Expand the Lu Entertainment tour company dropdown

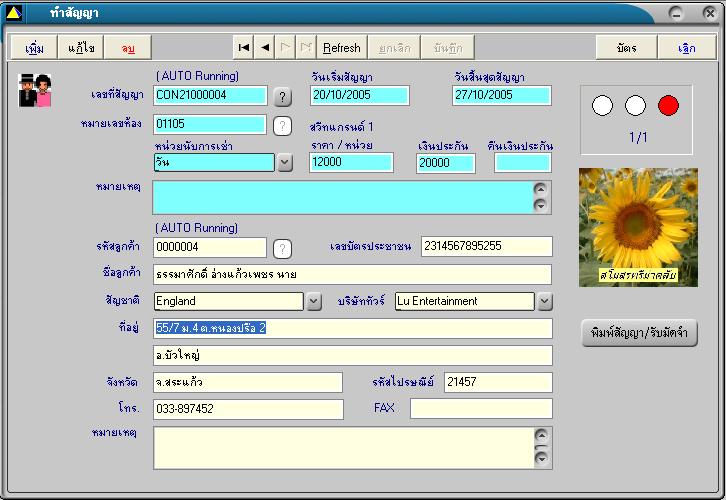pyautogui.click(x=544, y=301)
